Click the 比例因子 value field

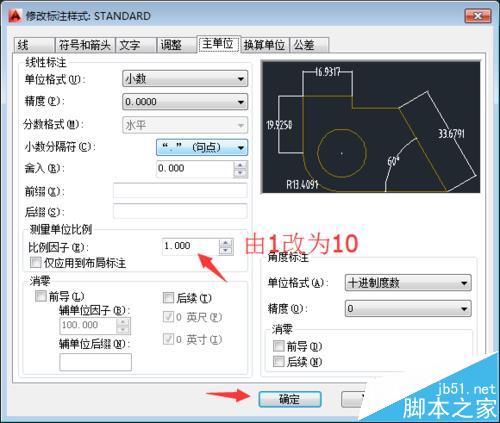(190, 247)
